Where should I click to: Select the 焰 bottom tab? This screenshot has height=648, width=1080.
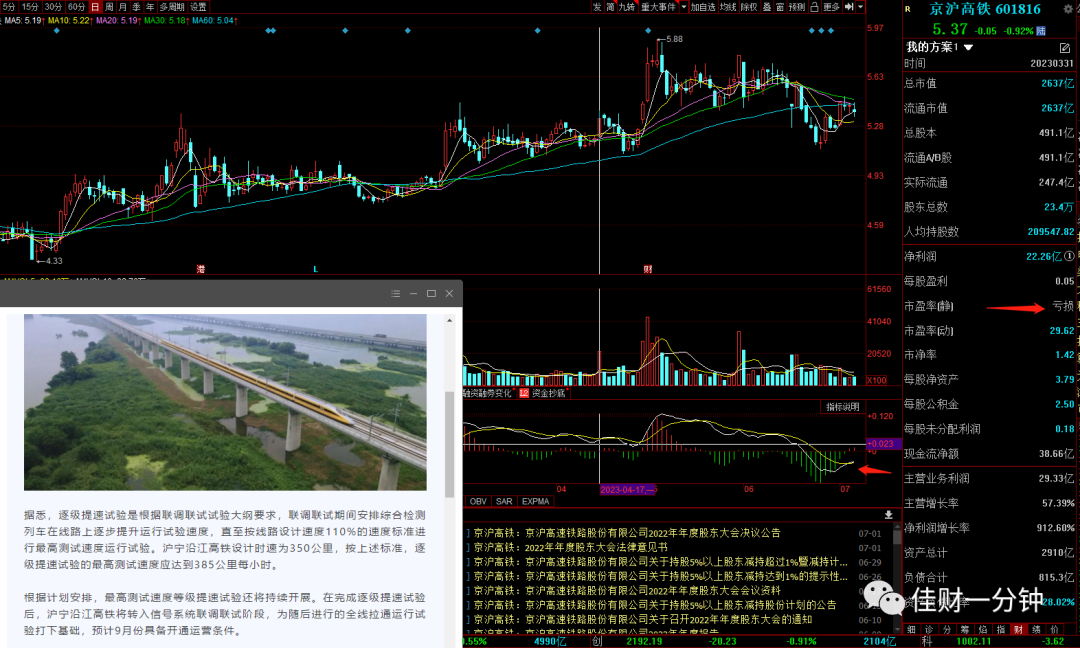[x=983, y=629]
